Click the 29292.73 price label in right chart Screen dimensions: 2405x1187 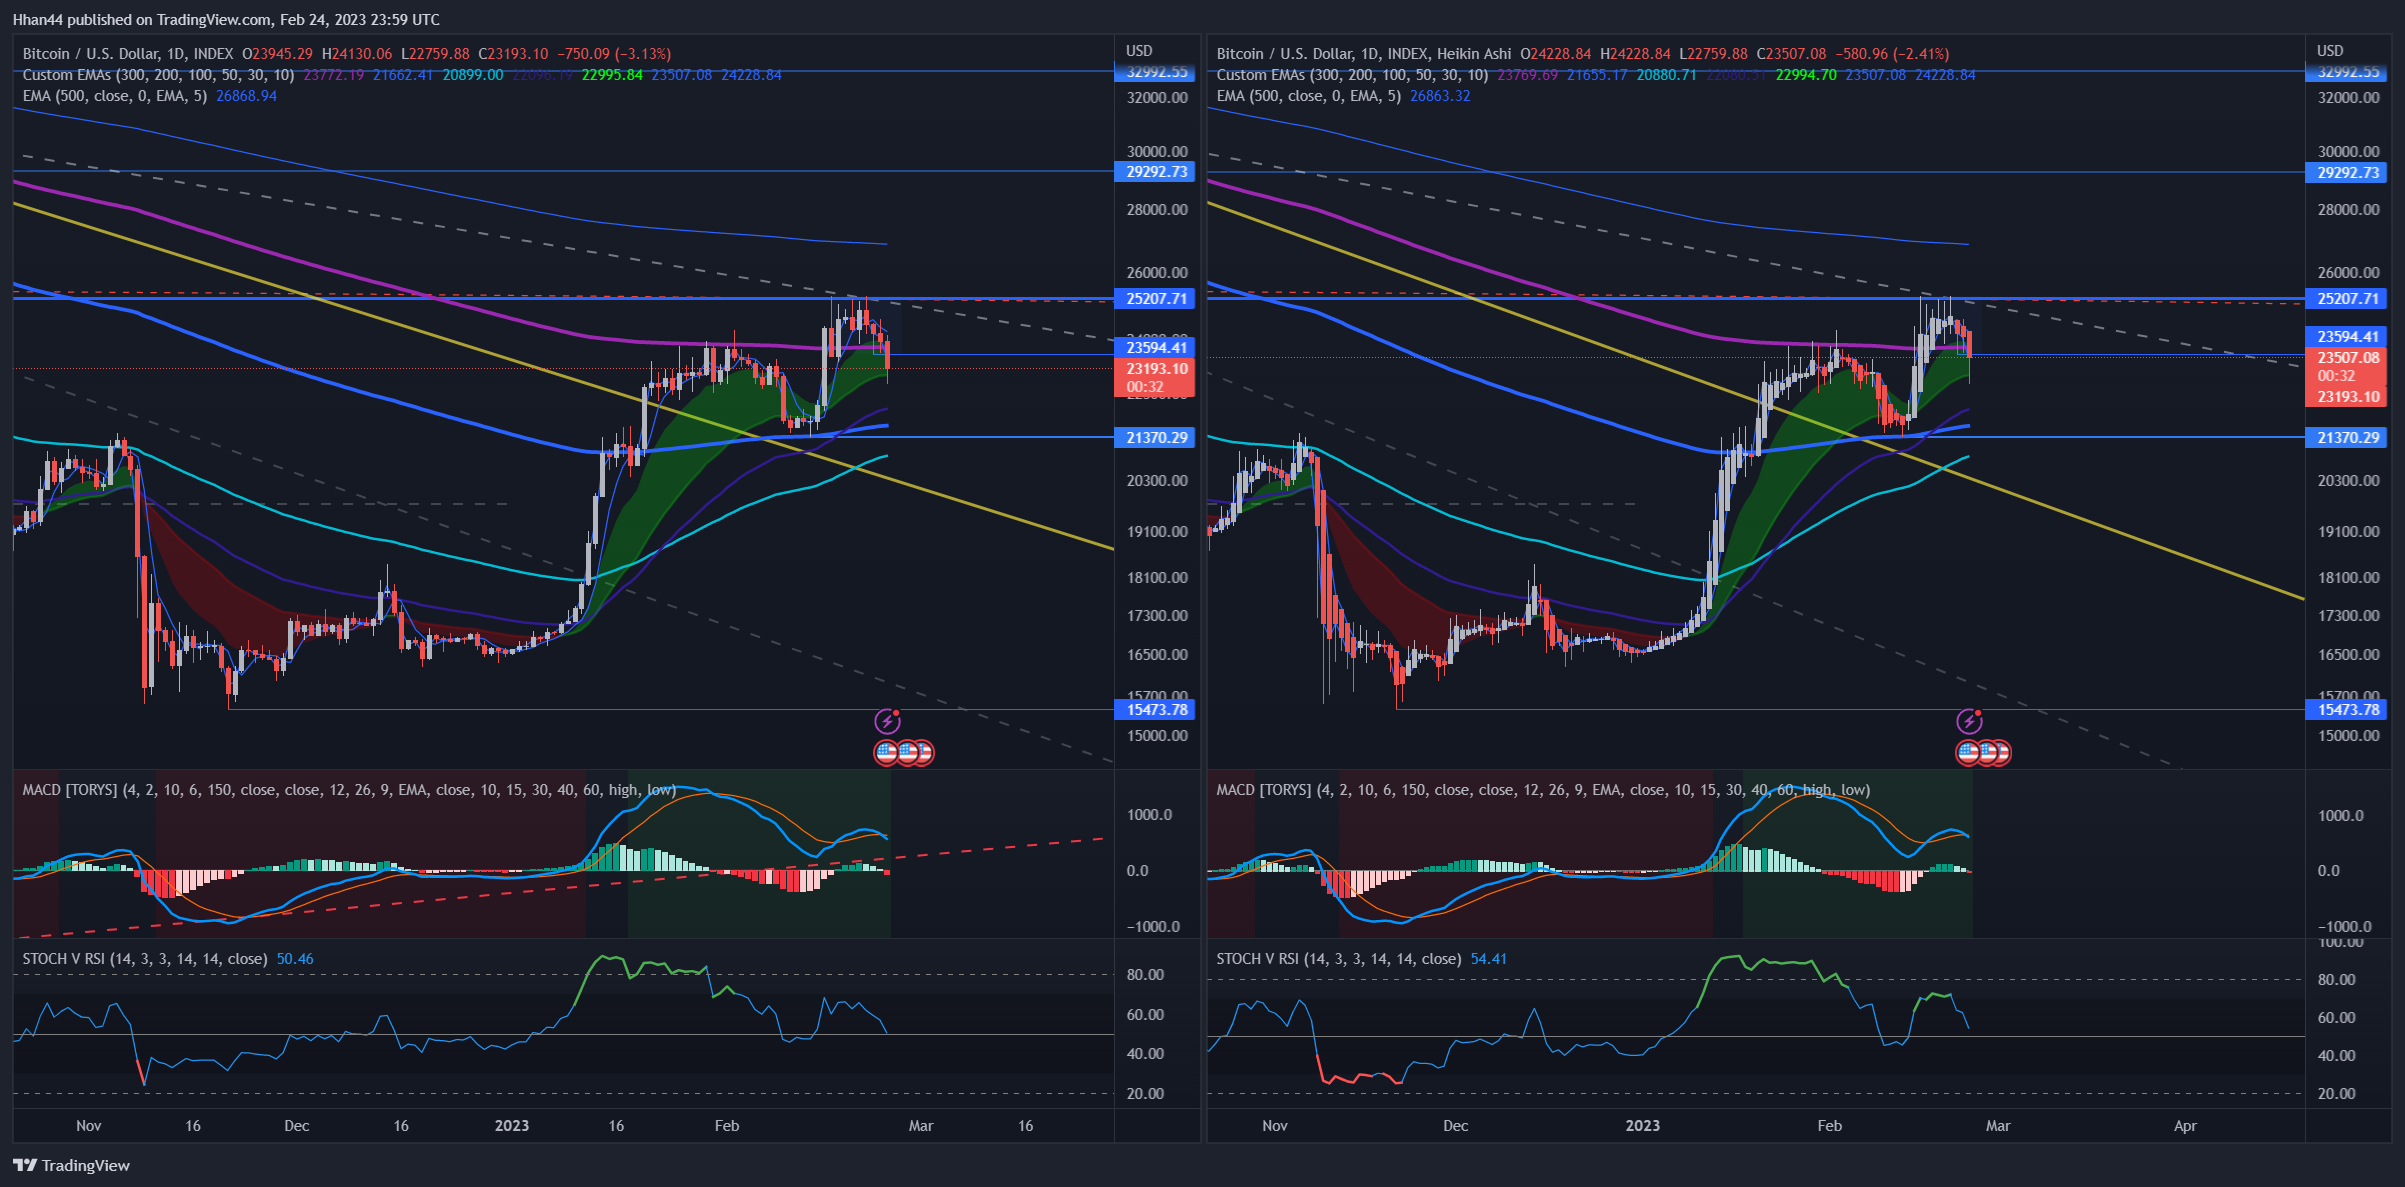tap(2347, 172)
